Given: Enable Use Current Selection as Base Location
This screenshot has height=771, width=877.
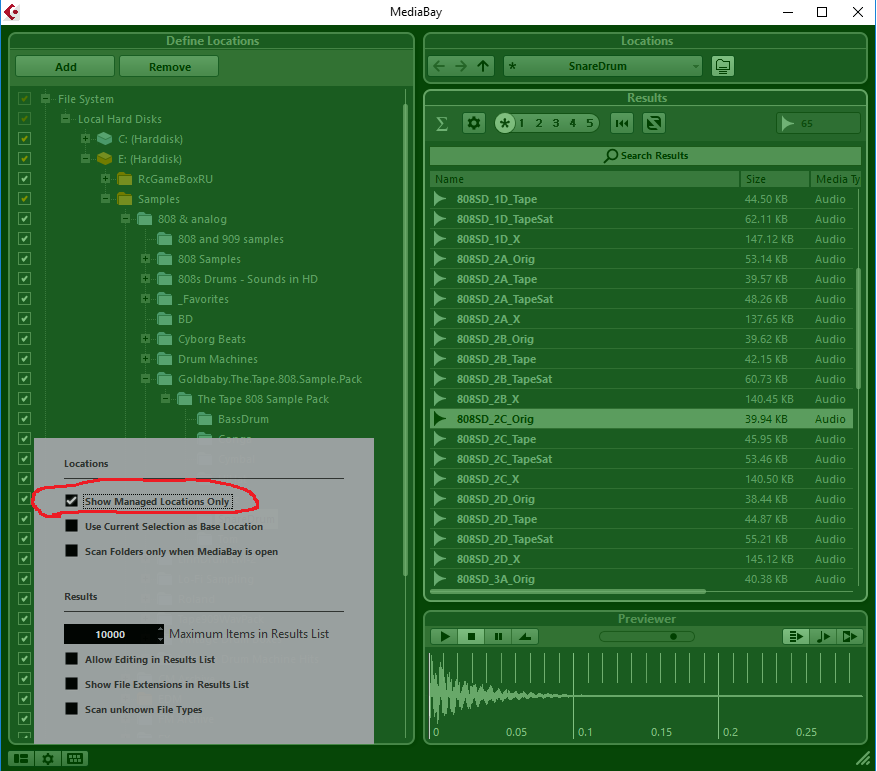Looking at the screenshot, I should 71,526.
